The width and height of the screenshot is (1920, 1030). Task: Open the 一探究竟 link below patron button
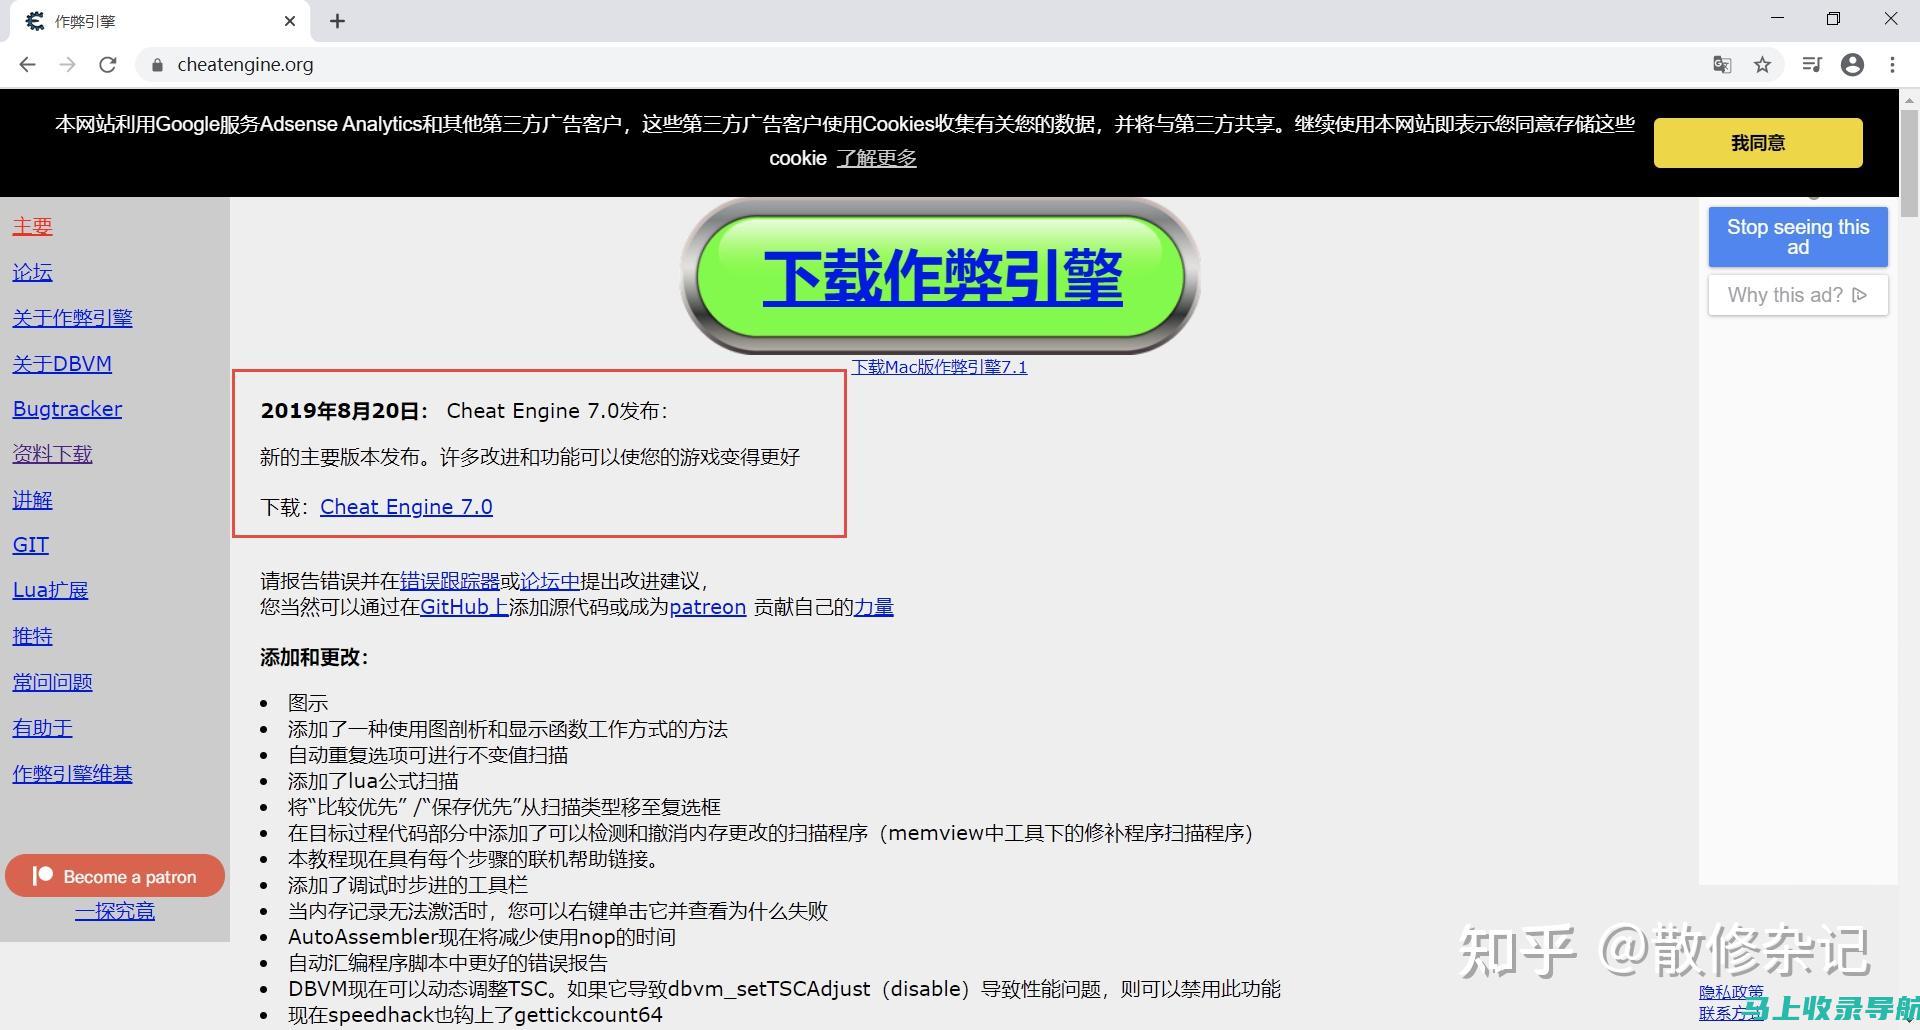115,911
